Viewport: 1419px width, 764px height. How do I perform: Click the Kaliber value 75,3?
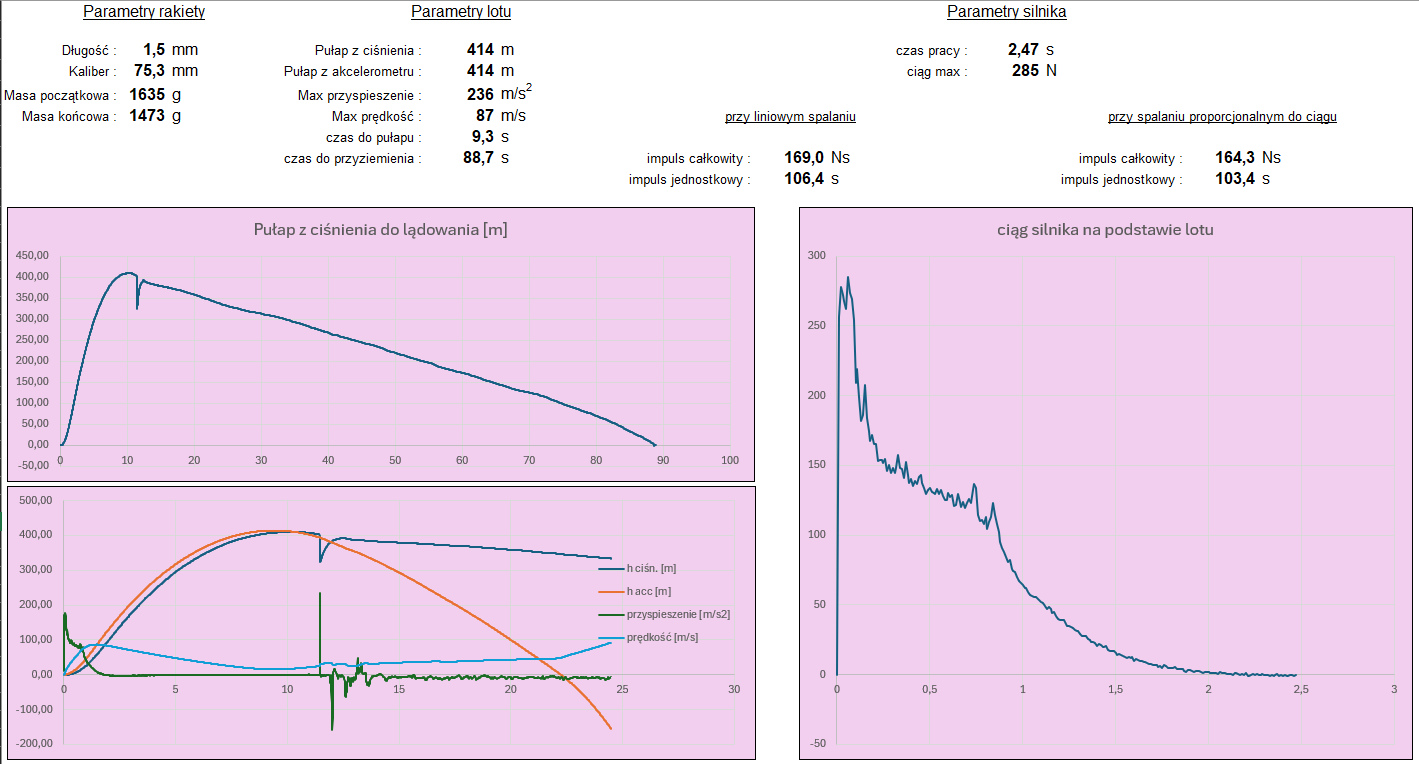[x=150, y=71]
